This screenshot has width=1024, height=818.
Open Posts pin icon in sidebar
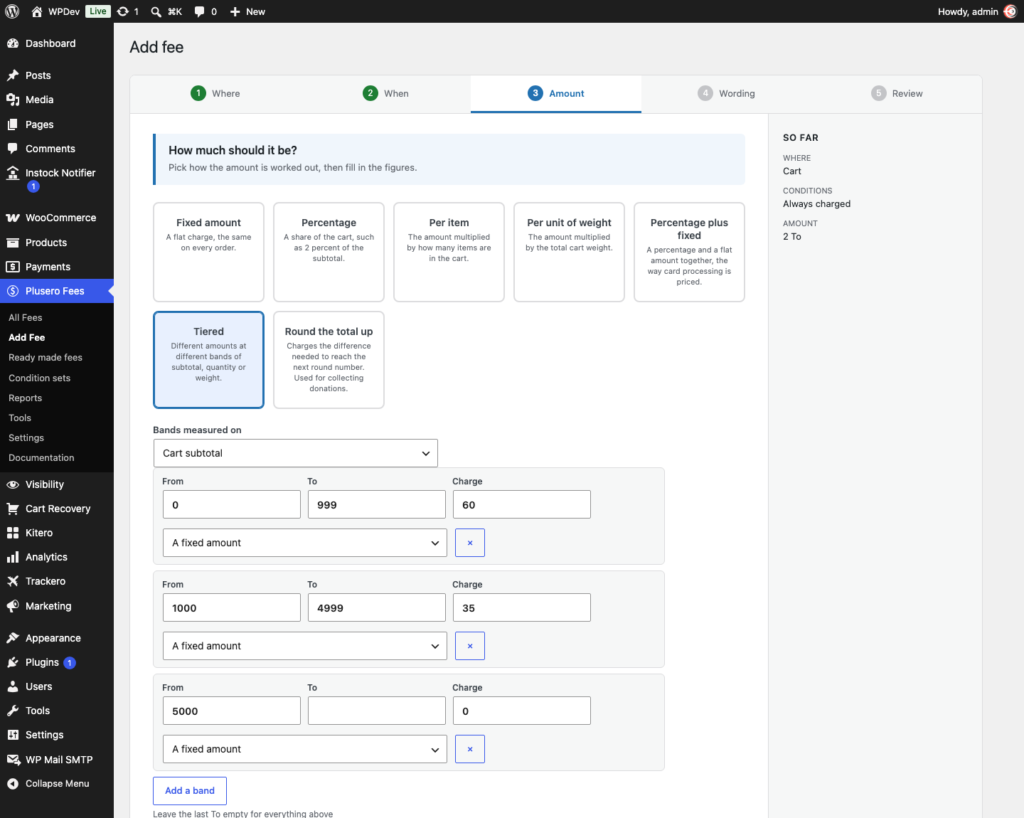pos(12,75)
